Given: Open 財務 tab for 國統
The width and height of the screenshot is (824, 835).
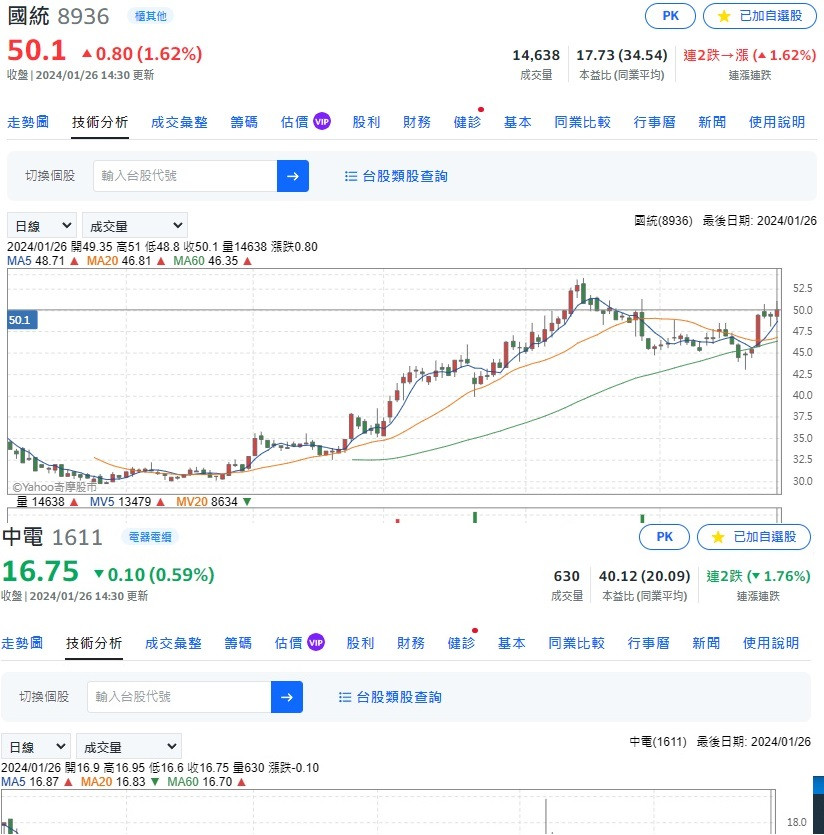Looking at the screenshot, I should coord(417,122).
